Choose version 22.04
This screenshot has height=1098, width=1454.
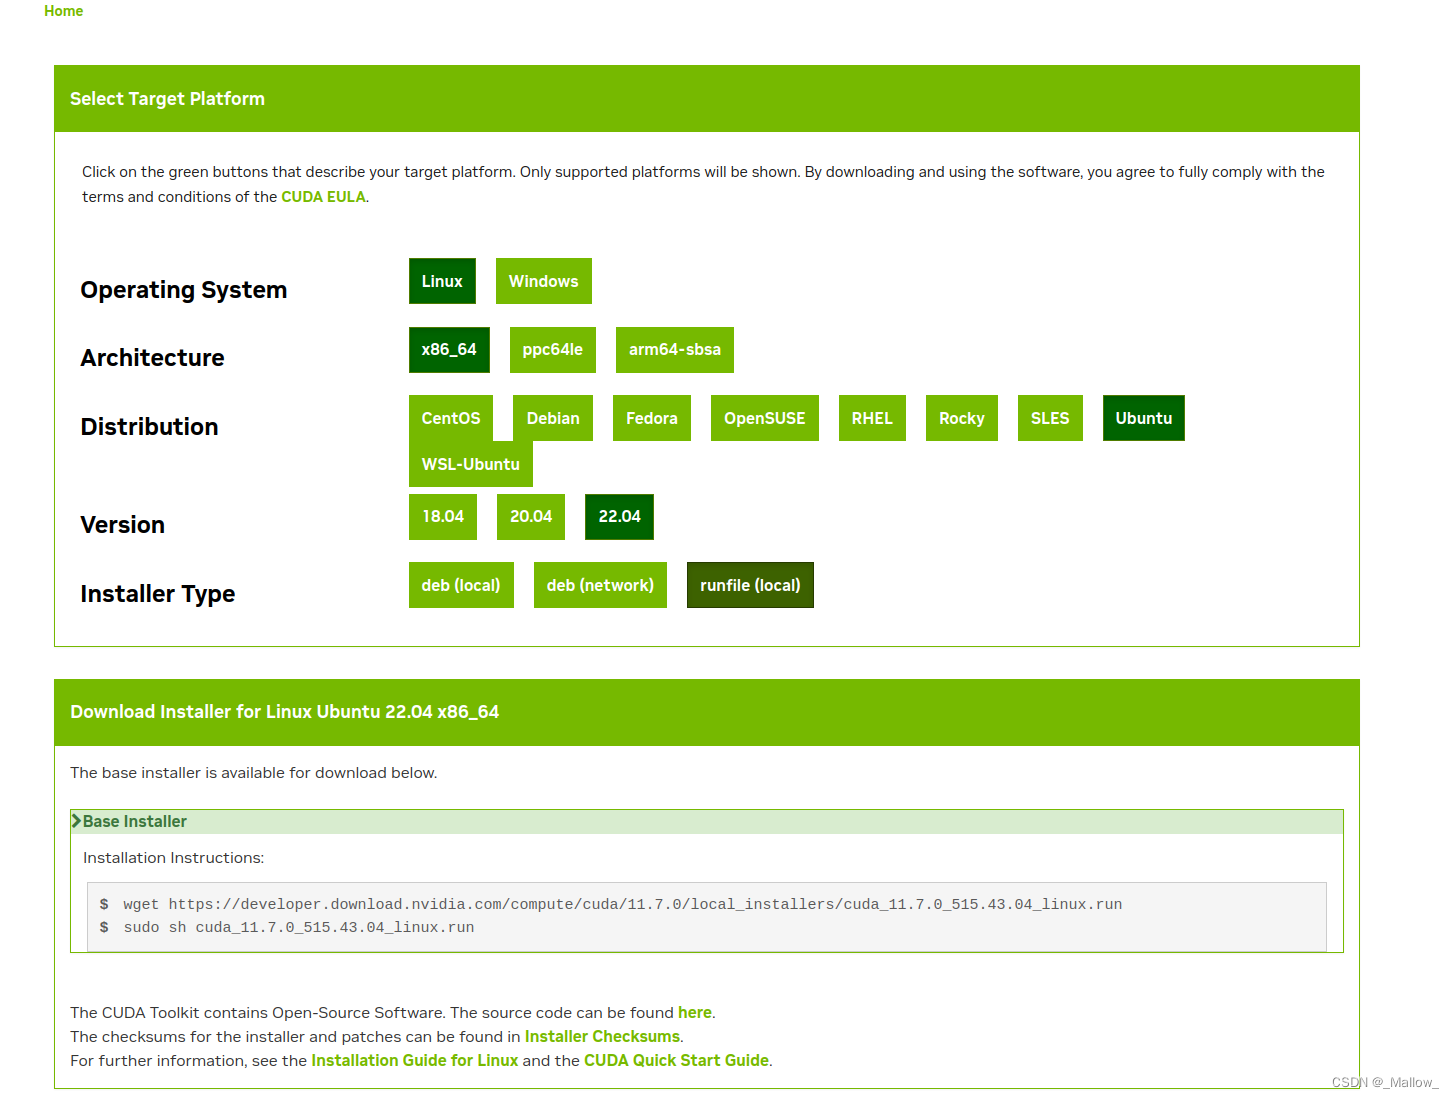pyautogui.click(x=619, y=517)
